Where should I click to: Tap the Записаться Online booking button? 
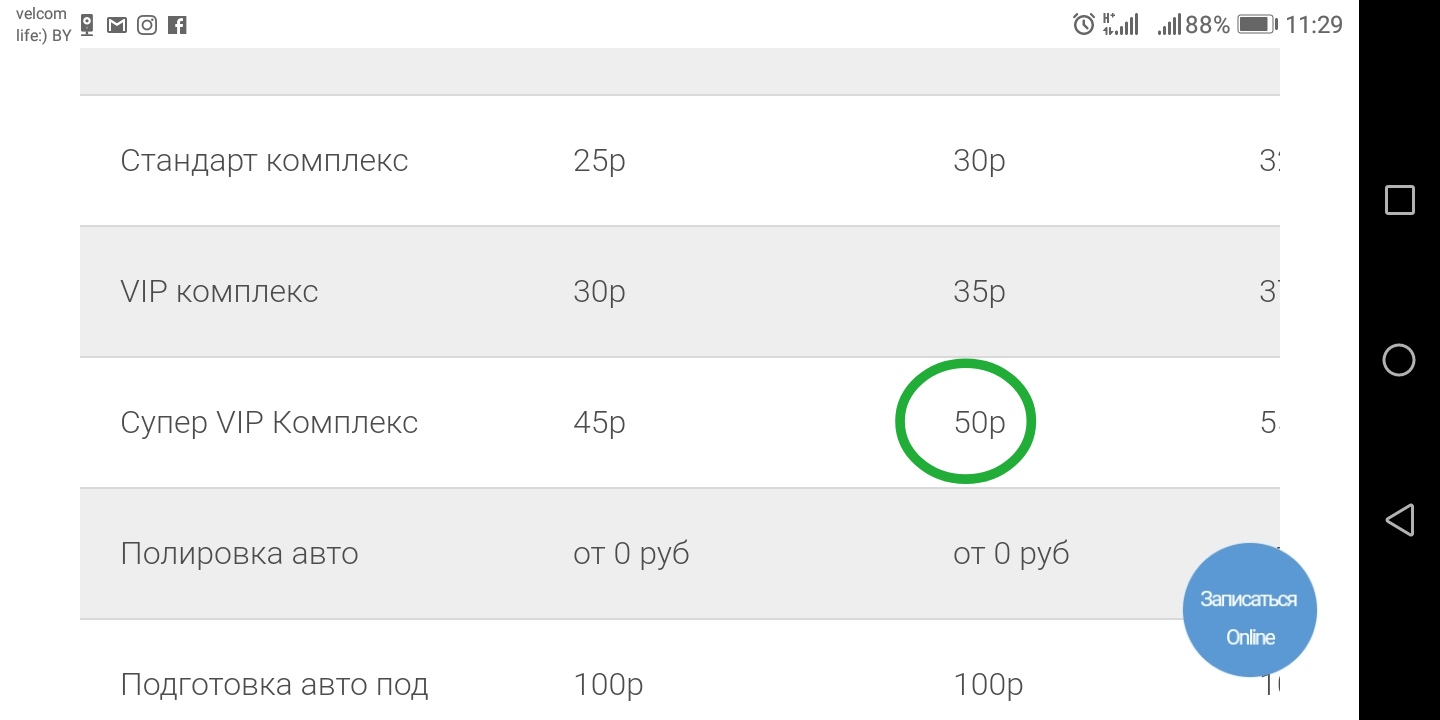point(1249,611)
